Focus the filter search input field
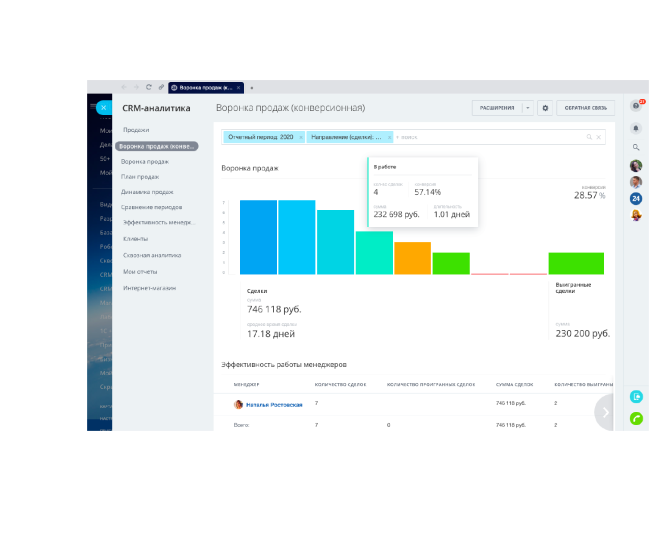This screenshot has width=649, height=551. pos(488,137)
